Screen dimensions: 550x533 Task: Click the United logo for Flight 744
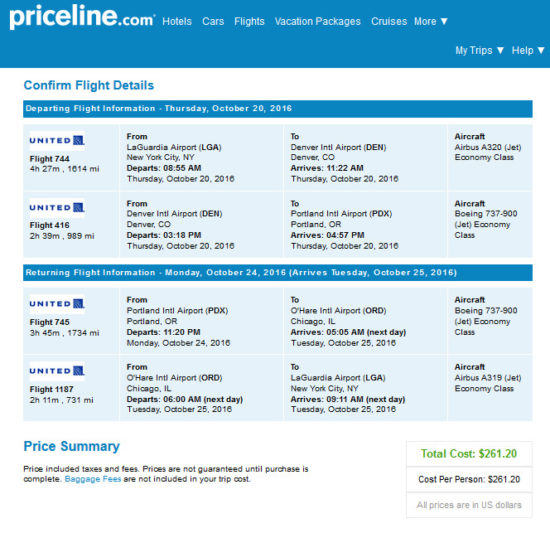point(57,141)
